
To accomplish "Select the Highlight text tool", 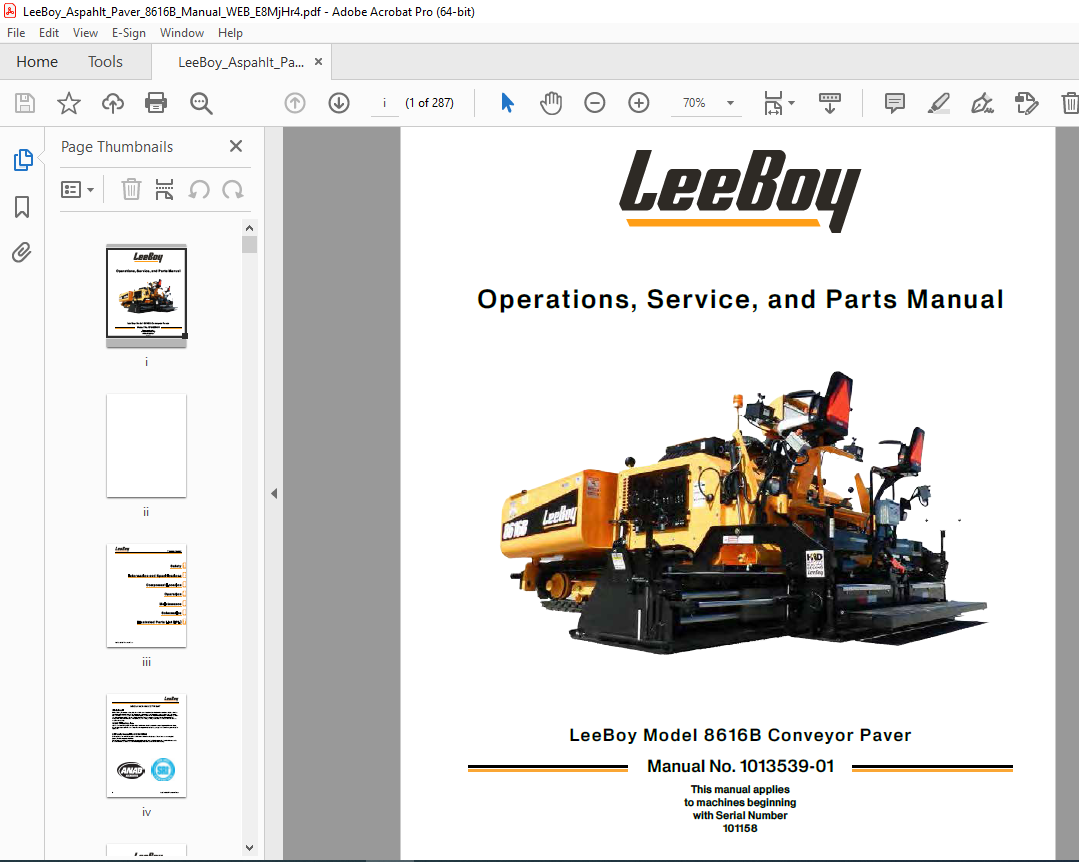I will point(939,103).
